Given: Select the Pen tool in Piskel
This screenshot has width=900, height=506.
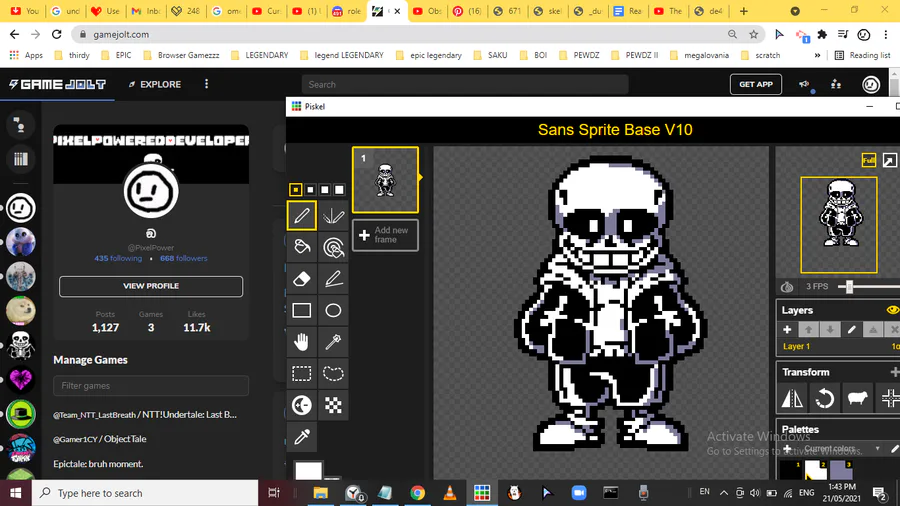Looking at the screenshot, I should [301, 216].
